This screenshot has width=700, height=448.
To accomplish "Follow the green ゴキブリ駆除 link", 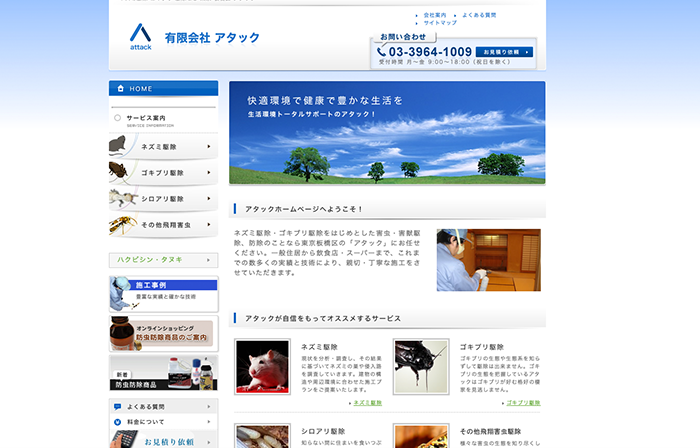I will click(523, 403).
